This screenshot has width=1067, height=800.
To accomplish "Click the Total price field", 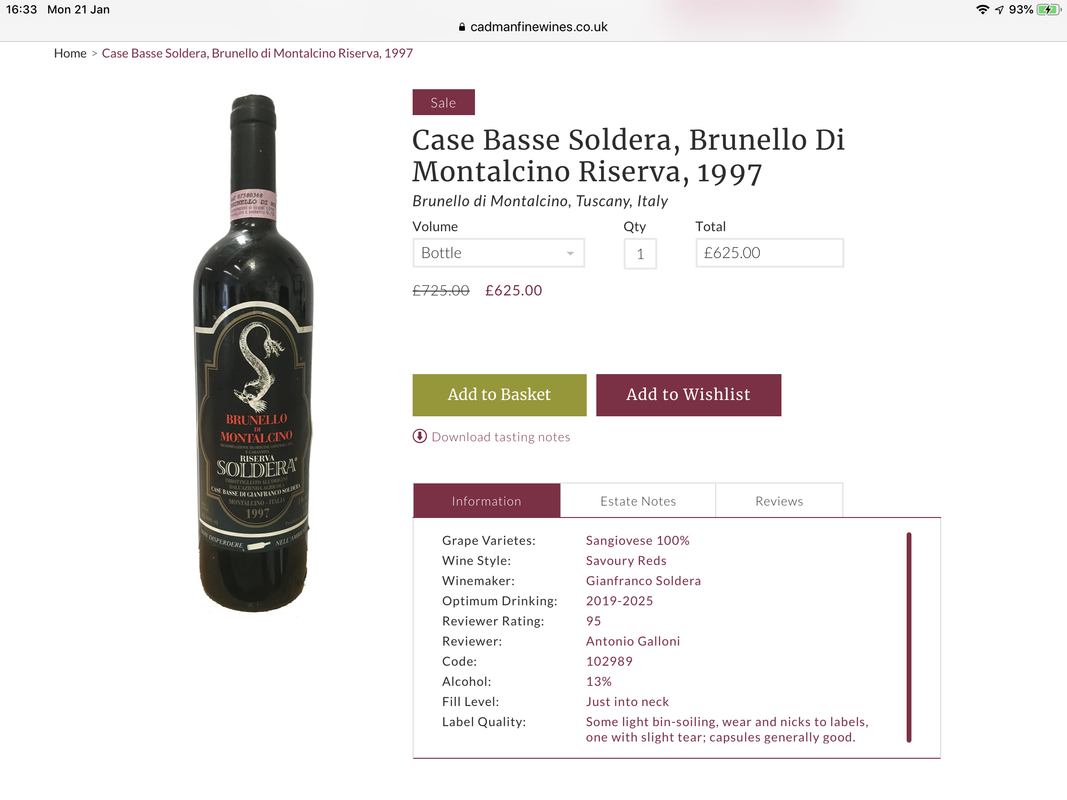I will coord(770,253).
